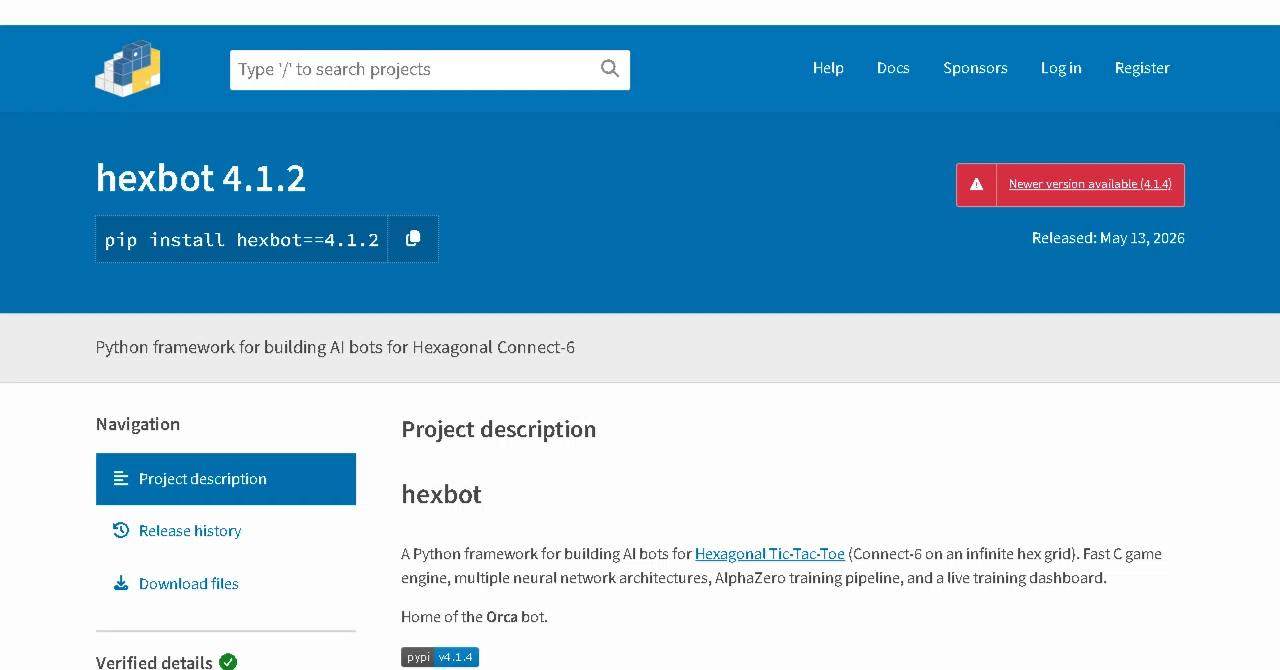
Task: Click the search magnifier icon
Action: (x=610, y=68)
